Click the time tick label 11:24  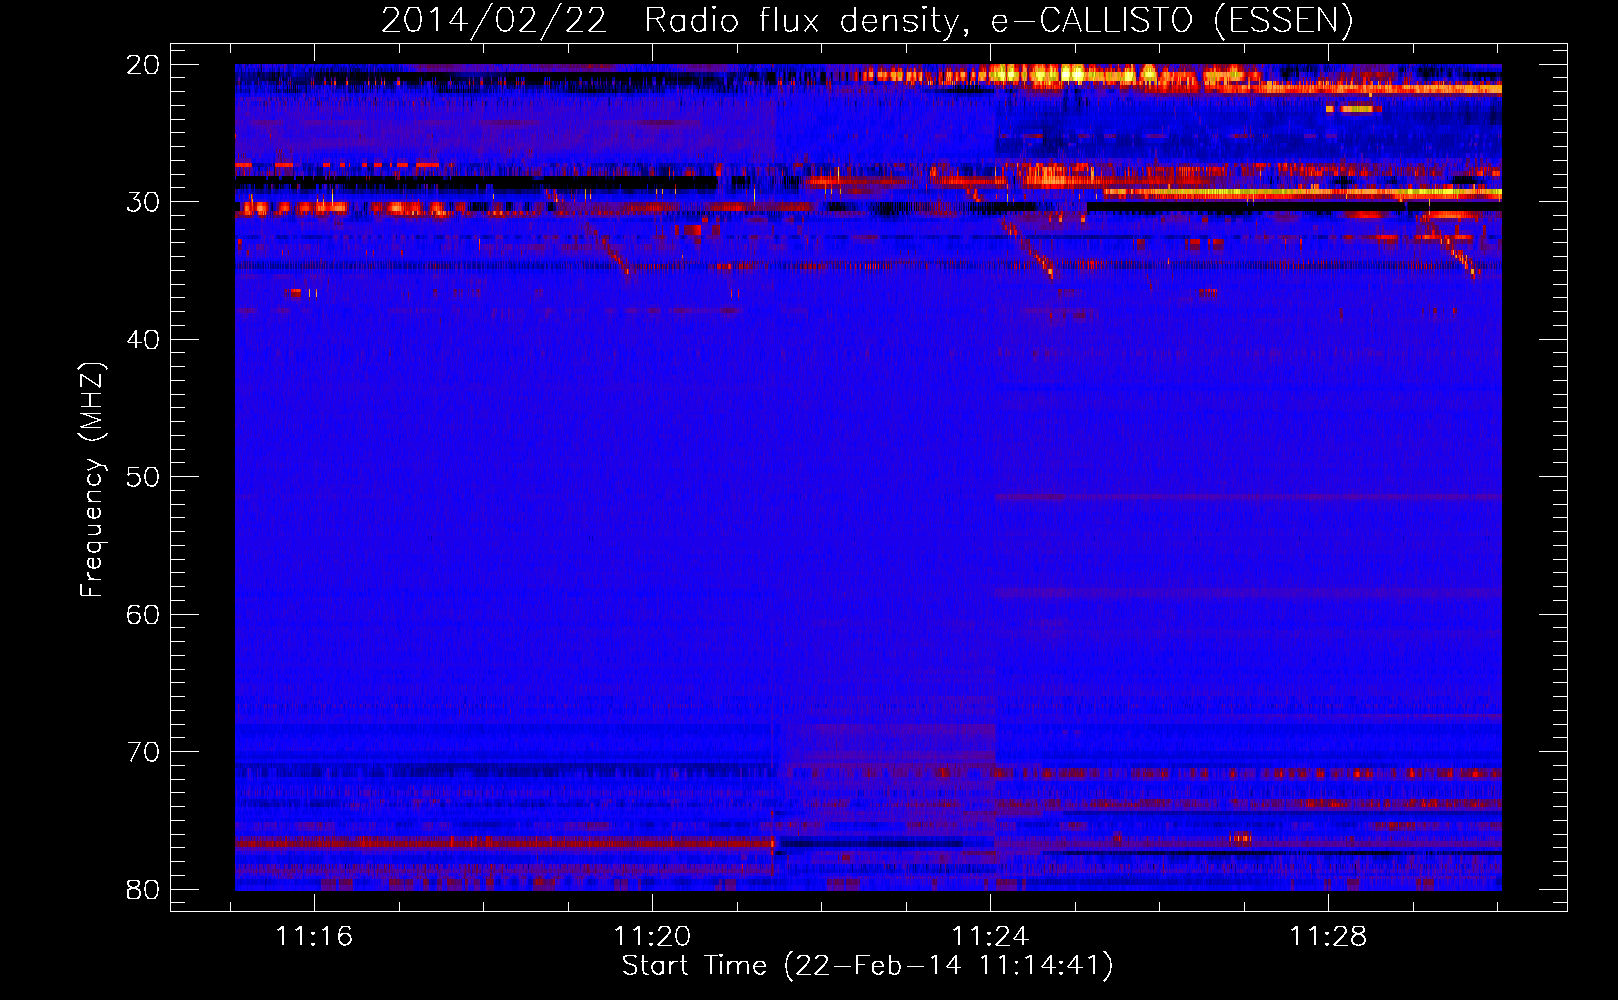pyautogui.click(x=990, y=937)
